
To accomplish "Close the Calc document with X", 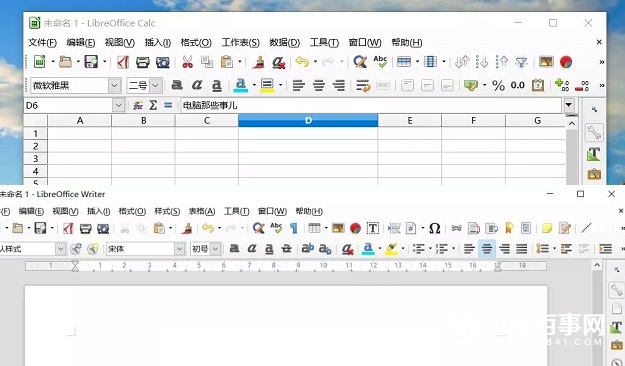I will 599,42.
